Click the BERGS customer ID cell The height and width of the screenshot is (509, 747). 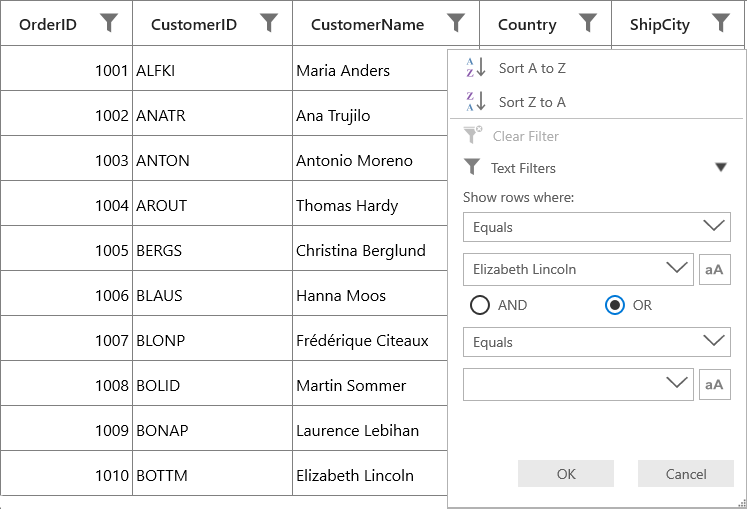(212, 248)
